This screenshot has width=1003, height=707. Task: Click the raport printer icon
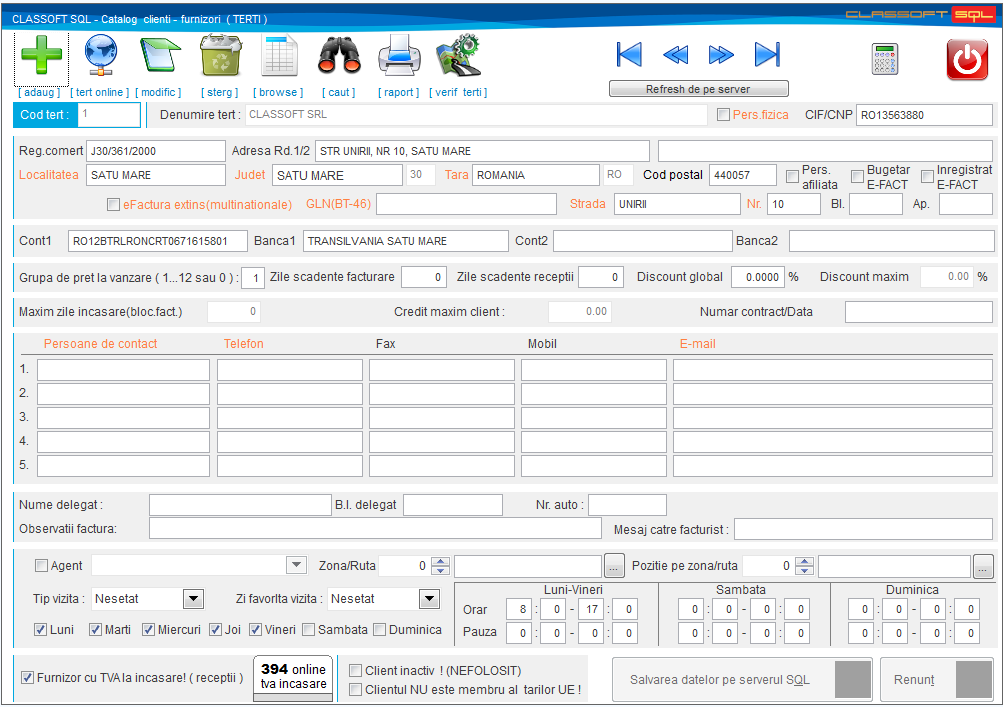pyautogui.click(x=399, y=56)
